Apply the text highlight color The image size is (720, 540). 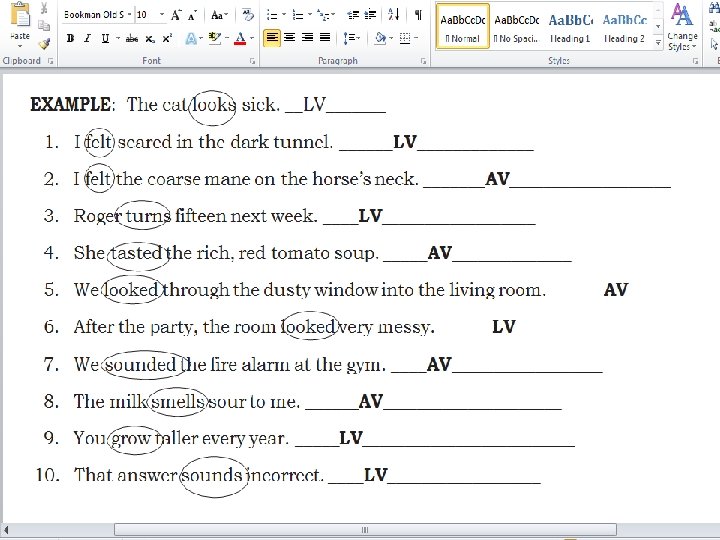214,38
